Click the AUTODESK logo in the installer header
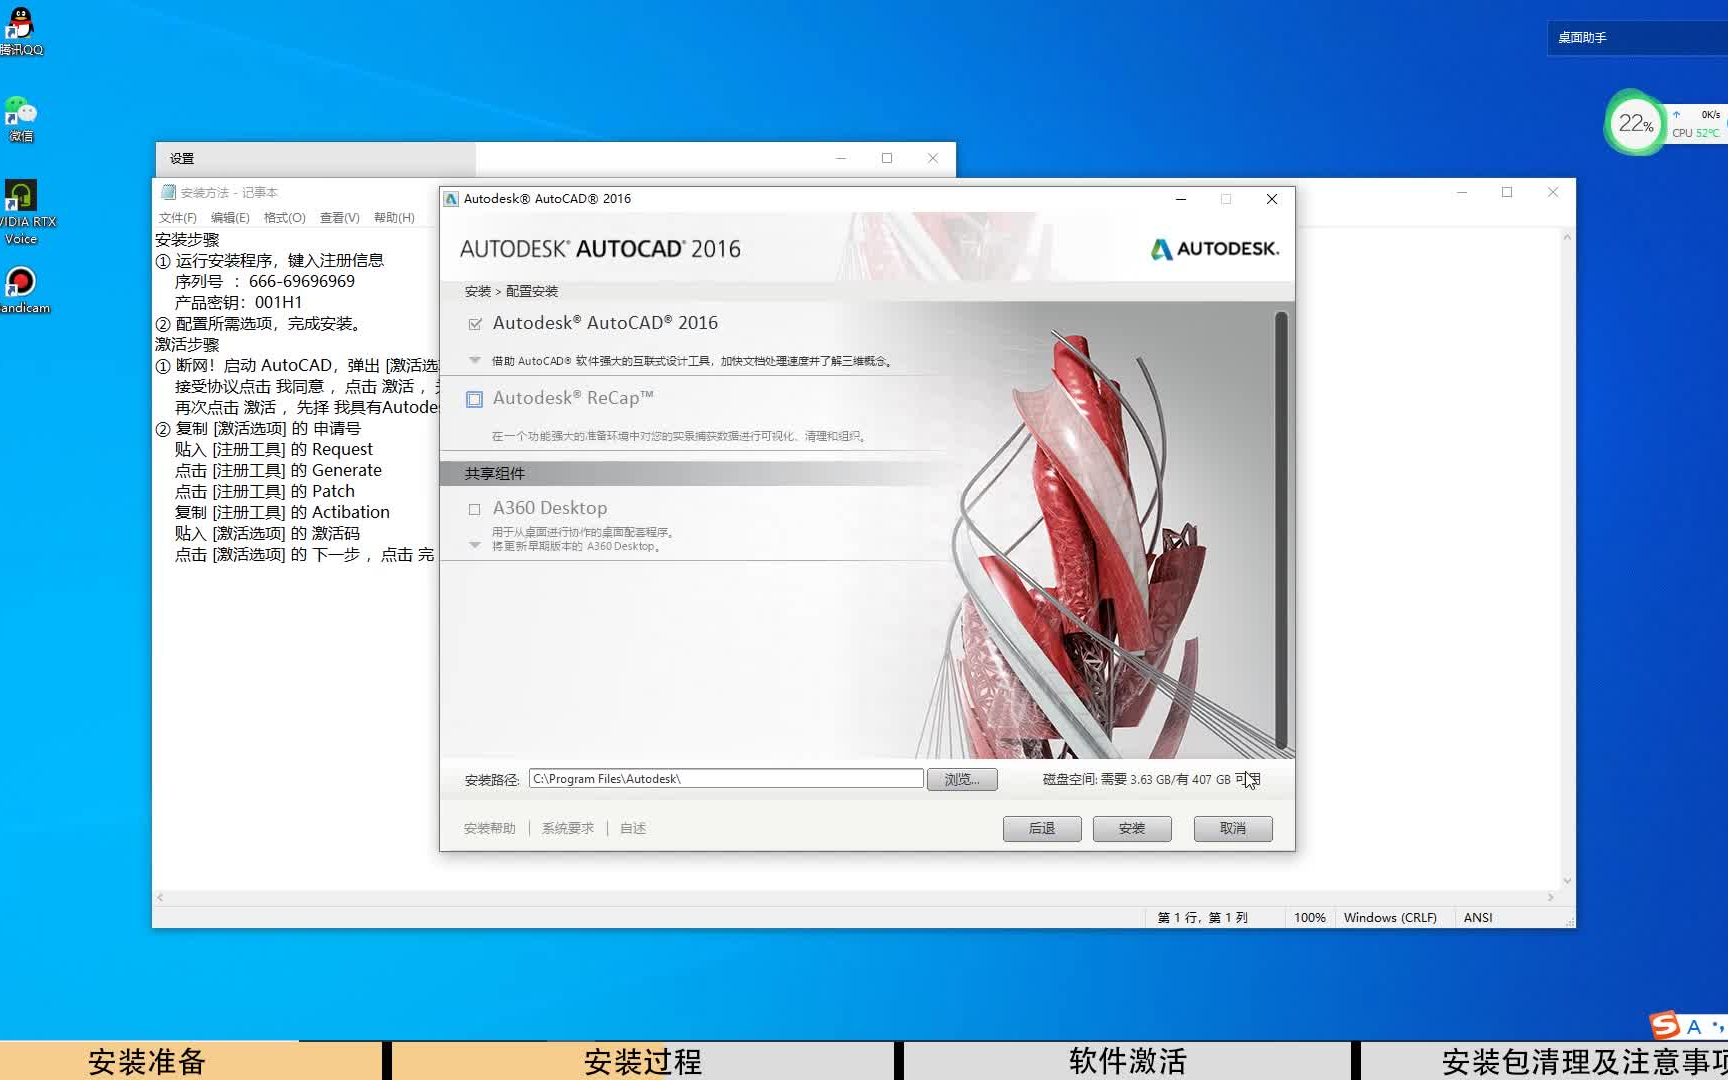Viewport: 1728px width, 1080px height. [x=1213, y=249]
